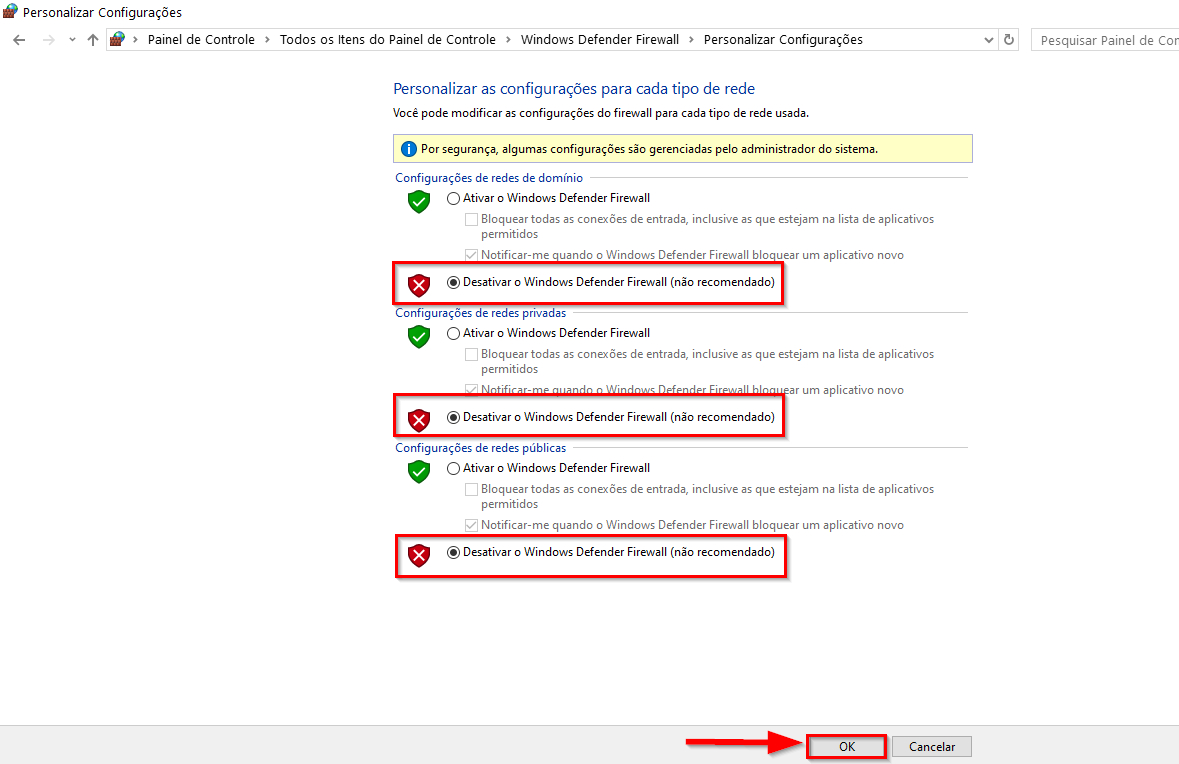Click green shield icon under redes de domínio
This screenshot has width=1179, height=764.
tap(419, 202)
